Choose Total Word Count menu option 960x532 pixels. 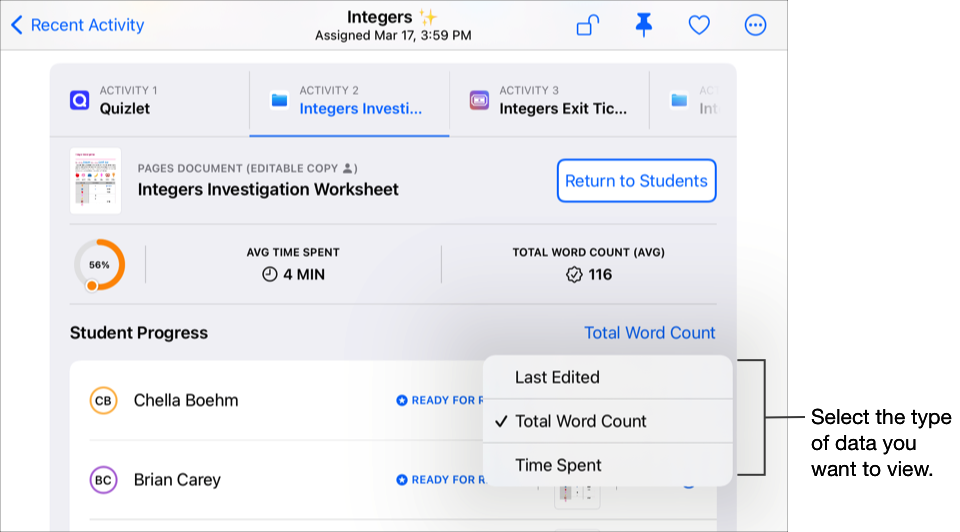608,421
